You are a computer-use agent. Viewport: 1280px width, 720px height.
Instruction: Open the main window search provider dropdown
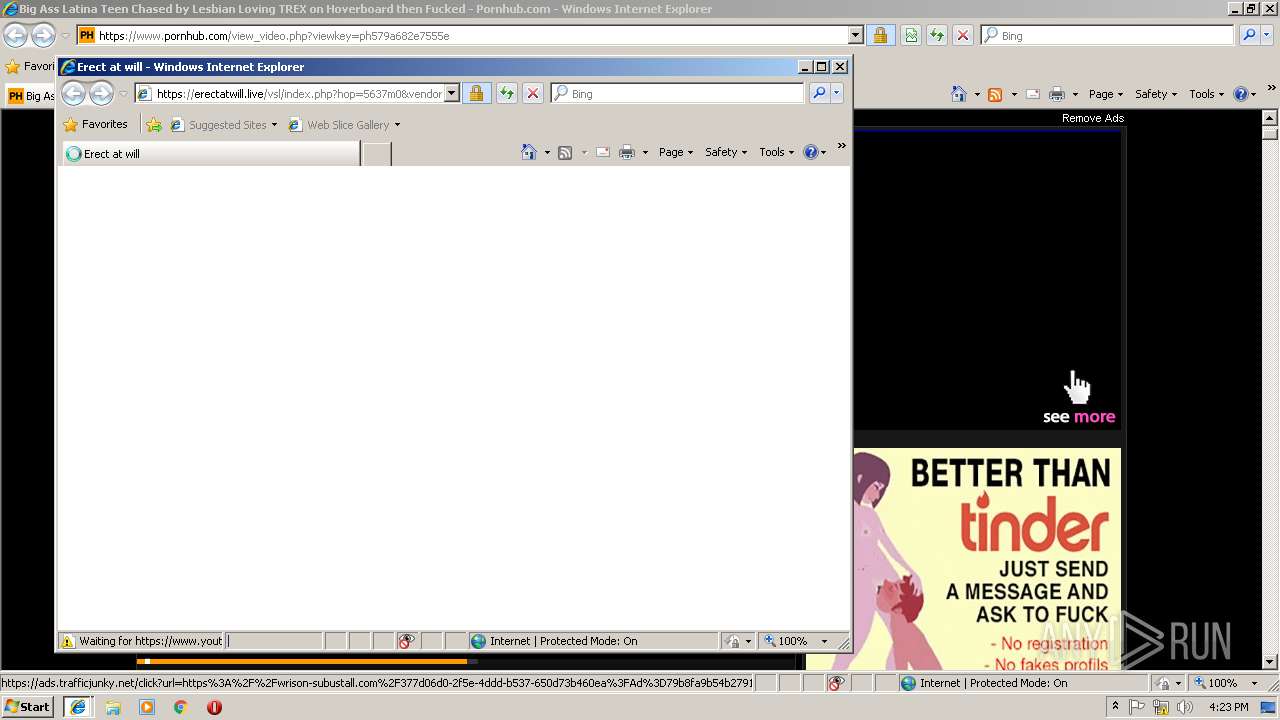click(1266, 35)
